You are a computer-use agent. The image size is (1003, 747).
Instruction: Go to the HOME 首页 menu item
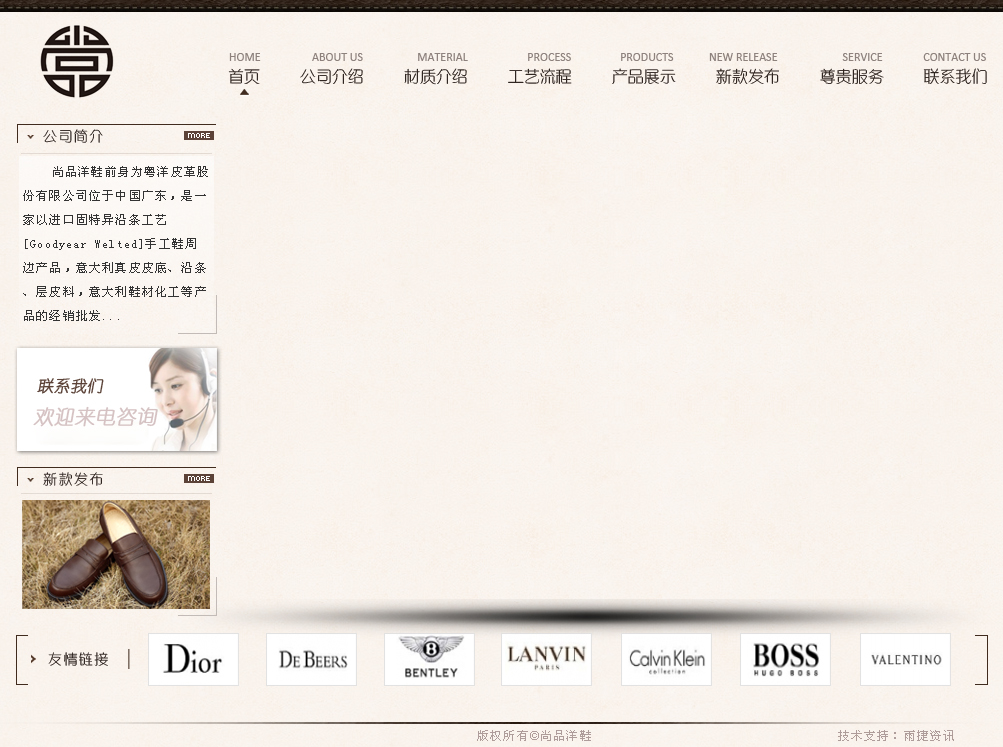coord(244,69)
